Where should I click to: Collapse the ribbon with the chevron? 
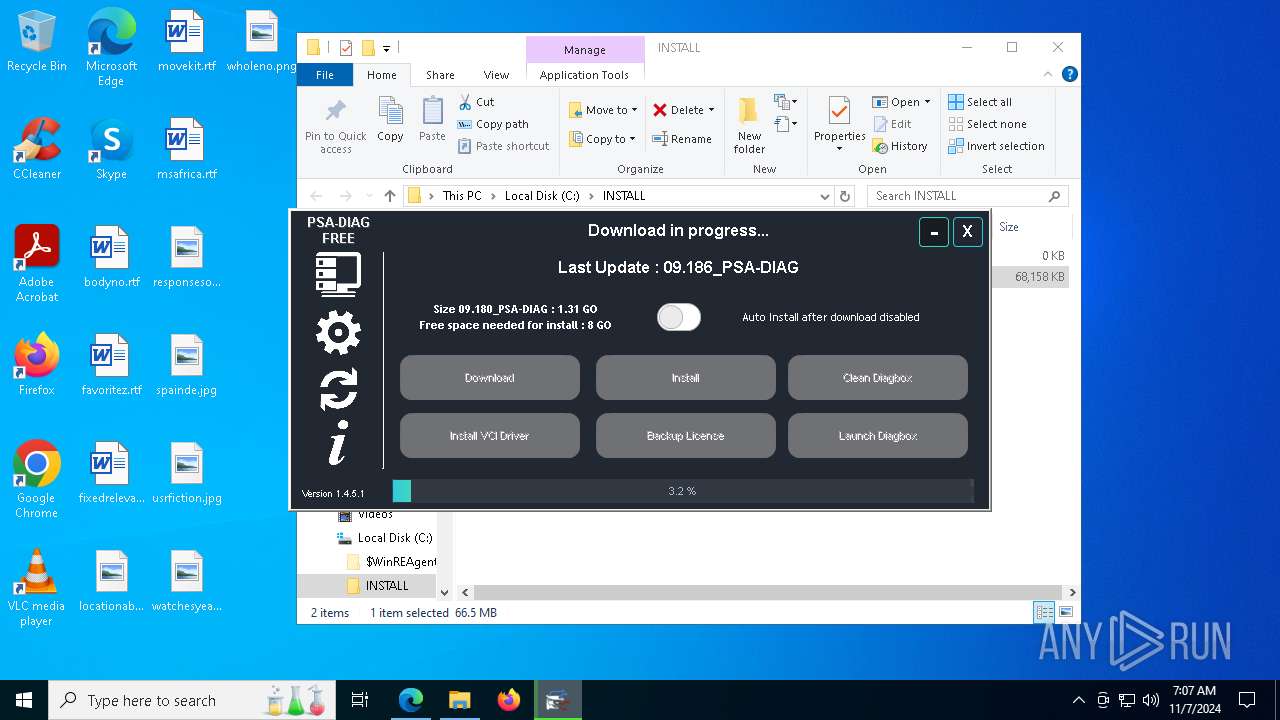pyautogui.click(x=1048, y=74)
